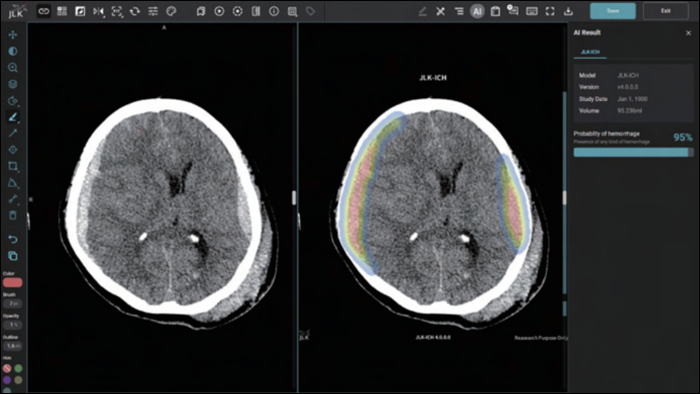Screen dimensions: 700x394
Task: Click the play cine icon in toolbar
Action: coord(219,11)
